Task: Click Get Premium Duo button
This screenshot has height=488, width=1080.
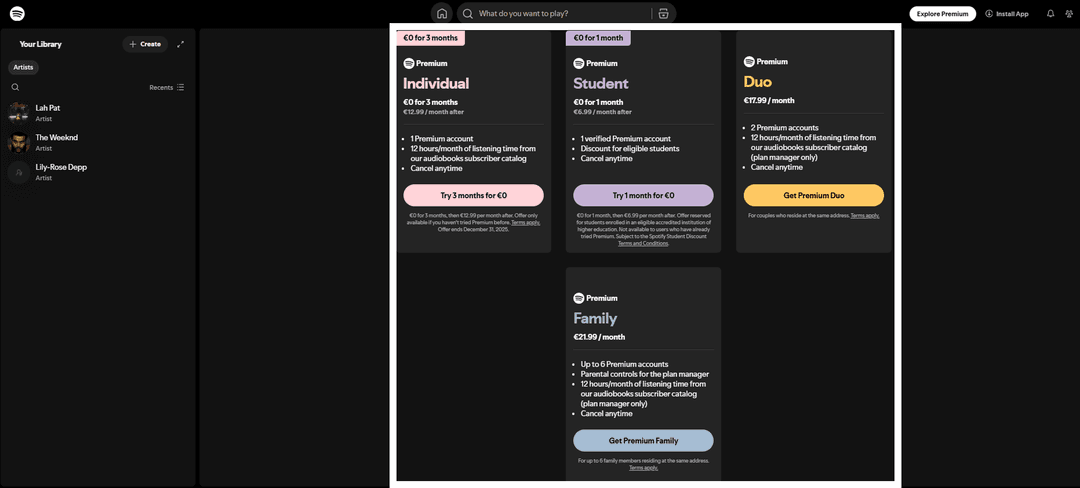Action: 813,195
